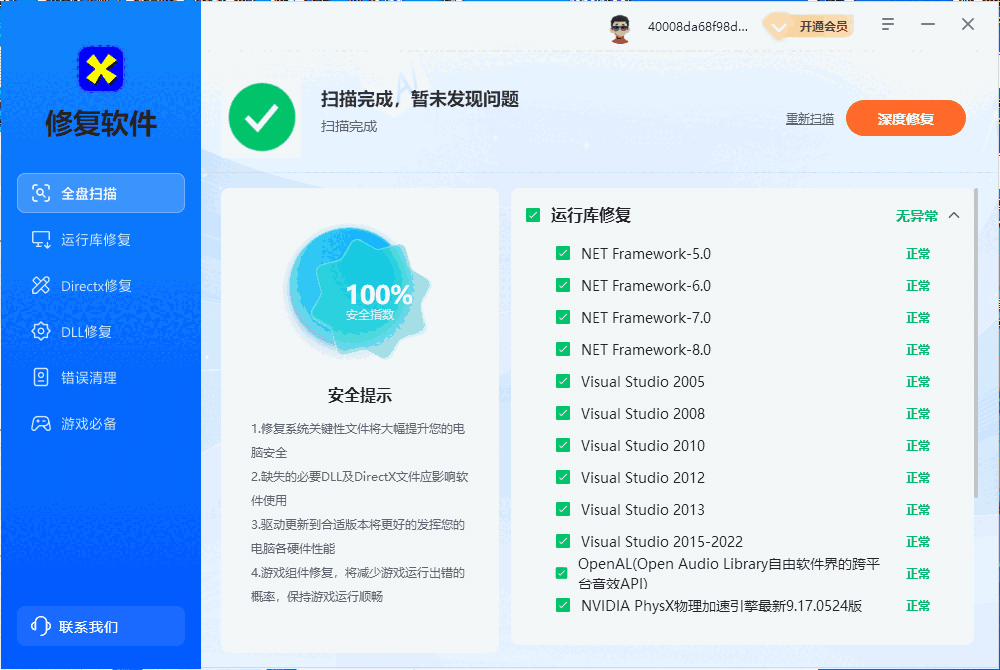Image resolution: width=1000 pixels, height=670 pixels.
Task: Click the 联系我们 headset icon
Action: click(x=40, y=625)
